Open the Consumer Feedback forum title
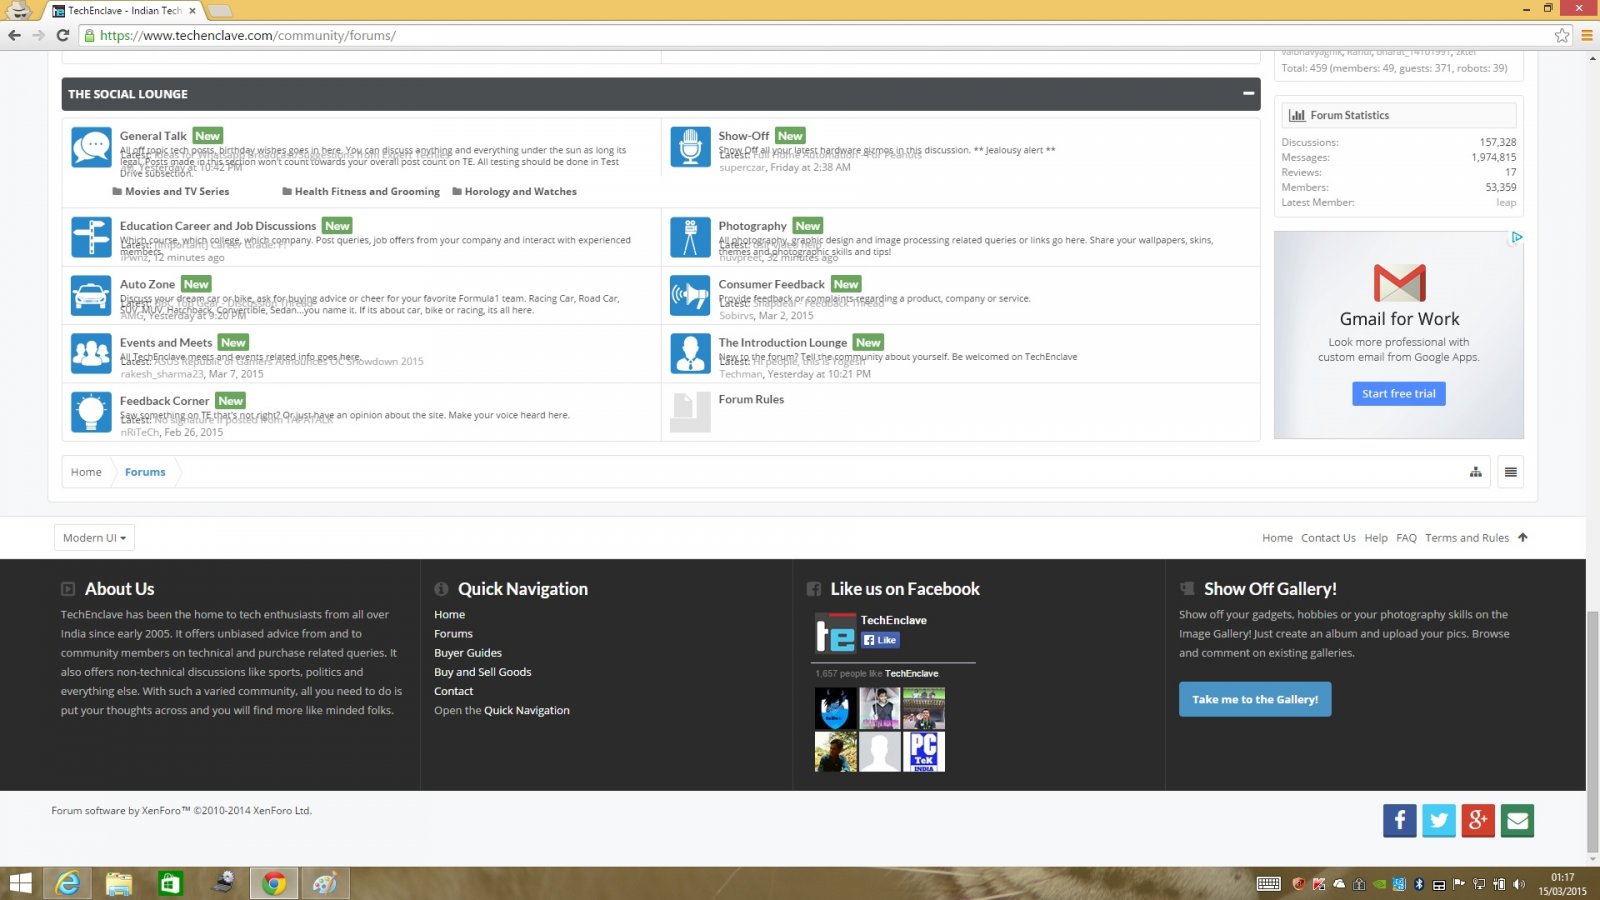This screenshot has width=1600, height=900. point(771,284)
